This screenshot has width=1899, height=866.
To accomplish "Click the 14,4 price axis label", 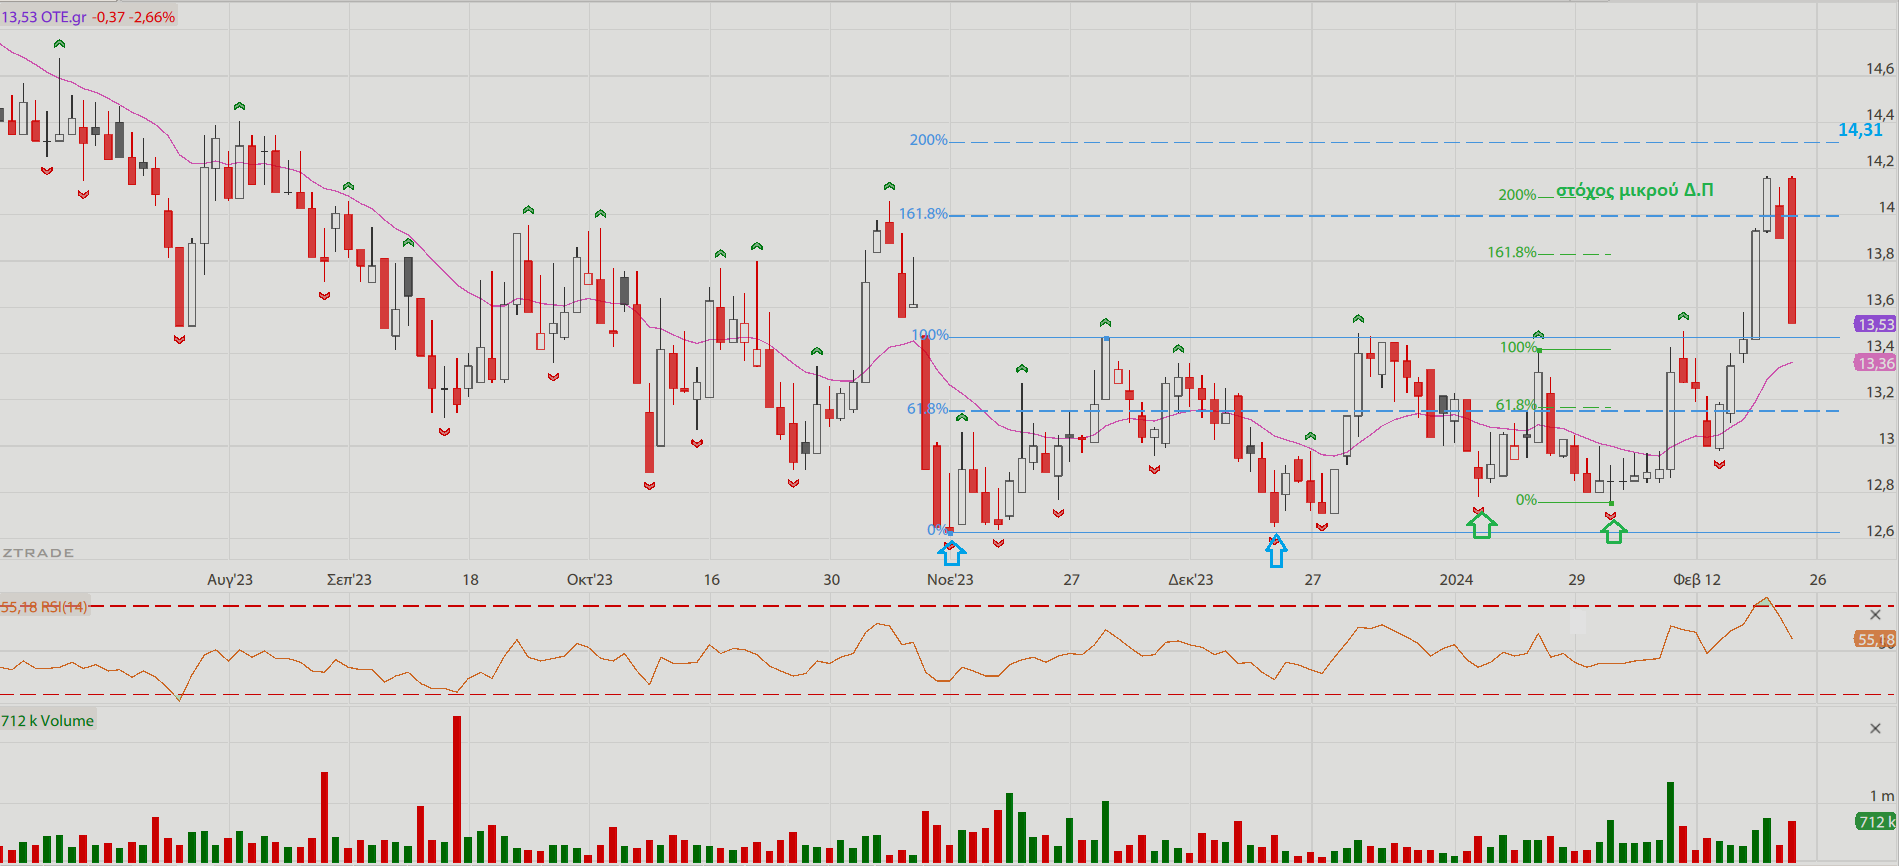I will coord(1880,115).
